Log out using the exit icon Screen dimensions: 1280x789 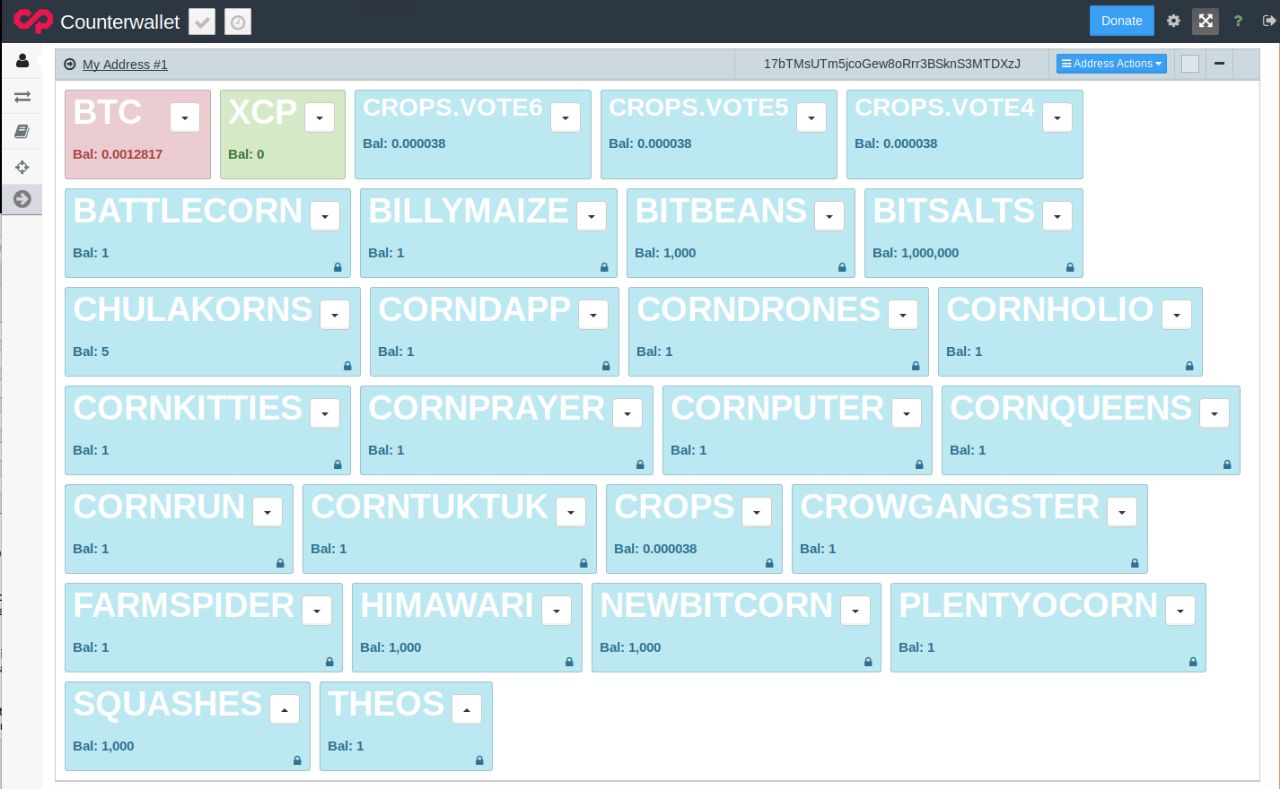(x=1269, y=20)
